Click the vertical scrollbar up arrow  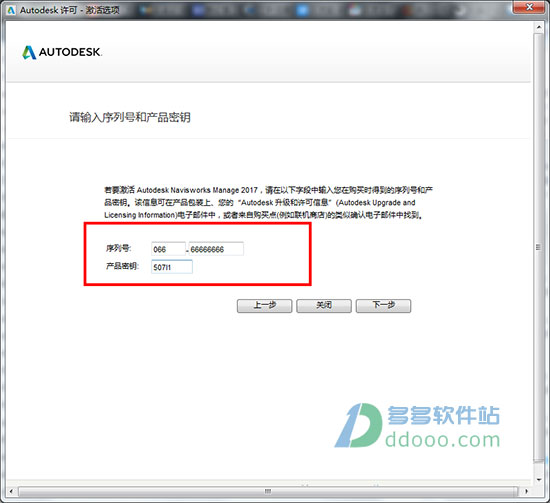(538, 27)
